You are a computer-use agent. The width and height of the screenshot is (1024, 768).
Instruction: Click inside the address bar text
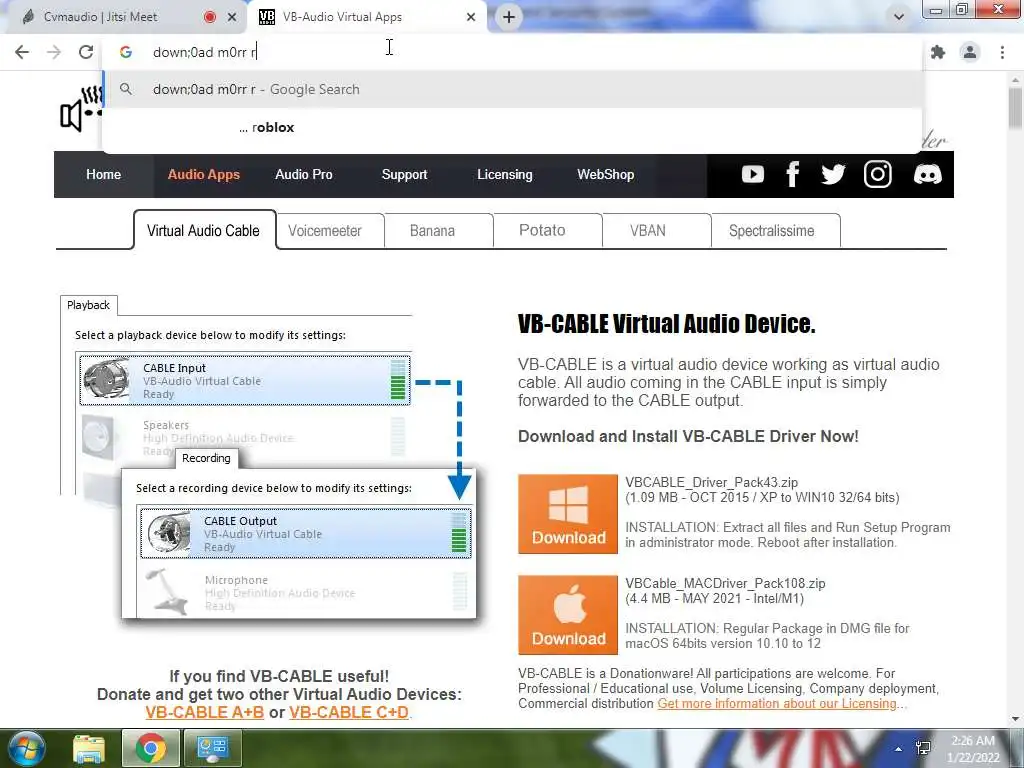coord(204,52)
